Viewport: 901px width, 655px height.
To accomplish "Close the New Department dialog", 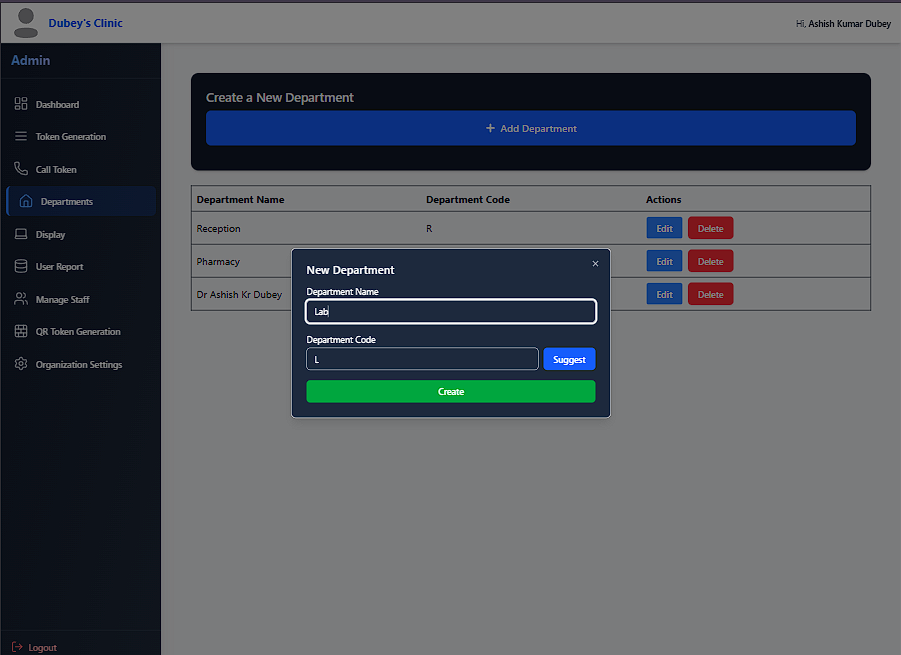I will 595,263.
